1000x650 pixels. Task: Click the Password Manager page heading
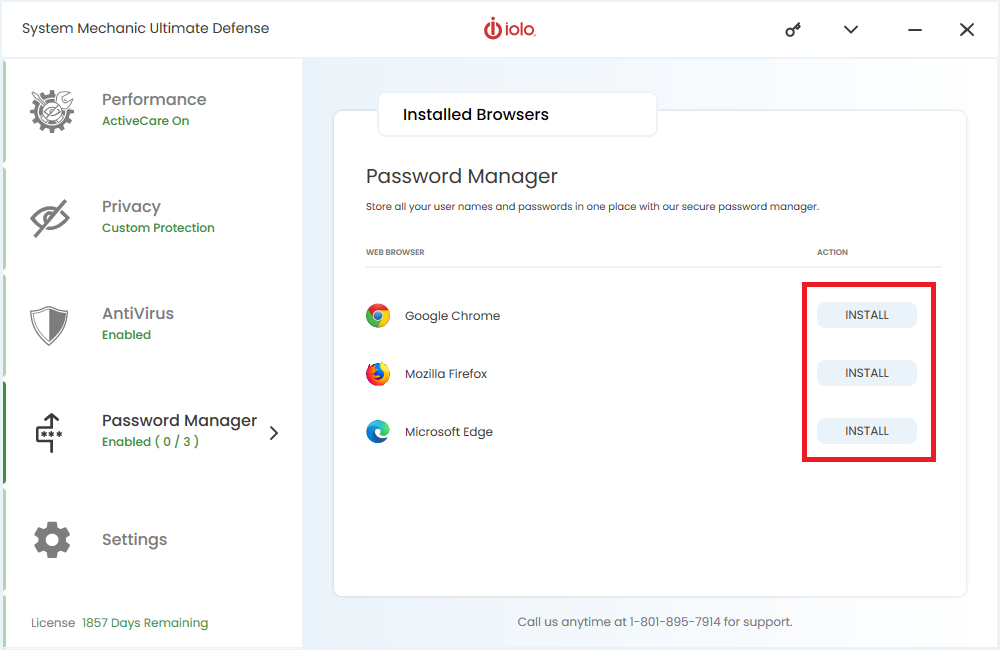click(x=462, y=176)
